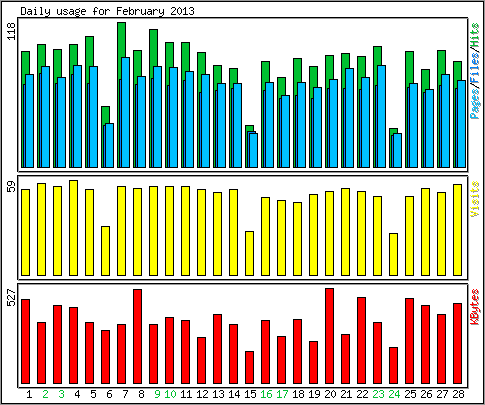Select the day "19" label on the x-axis
Screen dimensions: 485x405
pos(314,394)
